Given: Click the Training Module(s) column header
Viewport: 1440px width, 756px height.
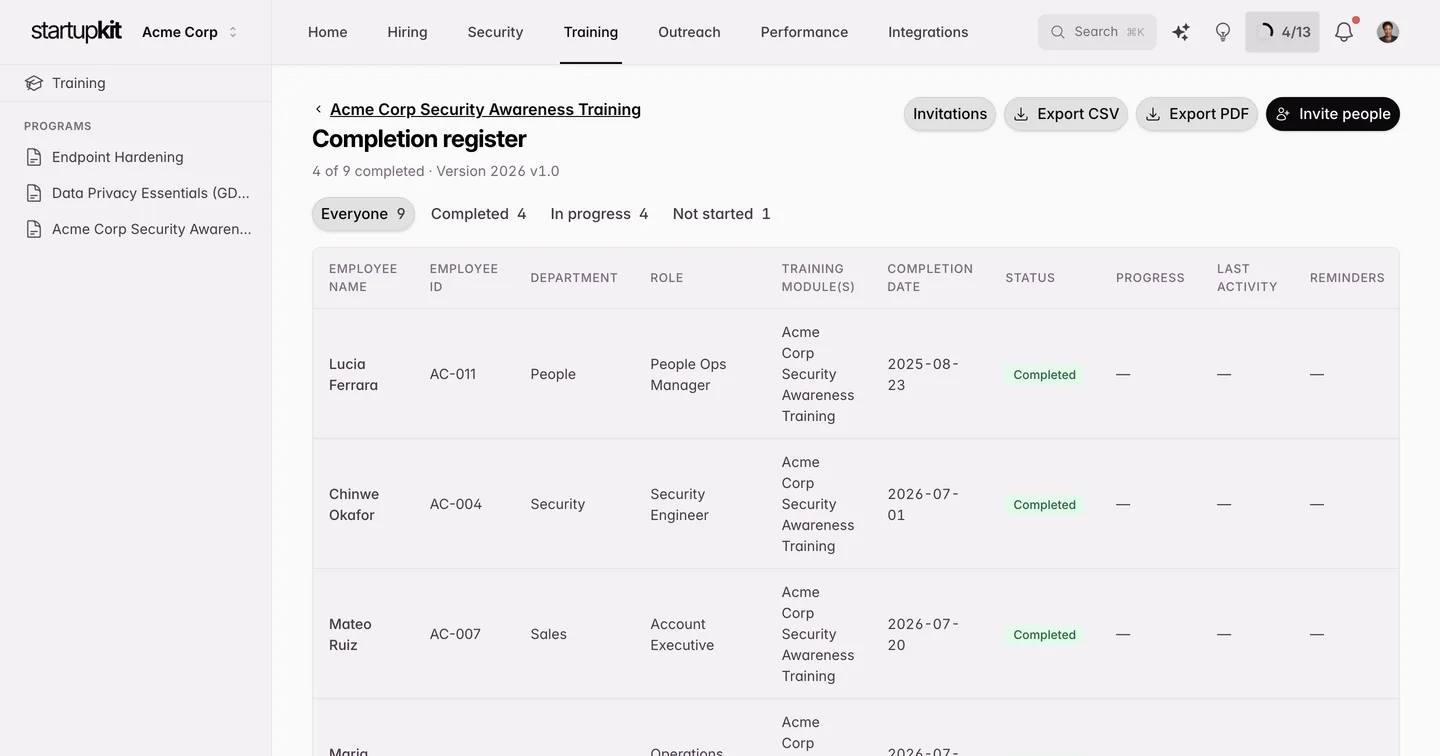Looking at the screenshot, I should pos(818,278).
